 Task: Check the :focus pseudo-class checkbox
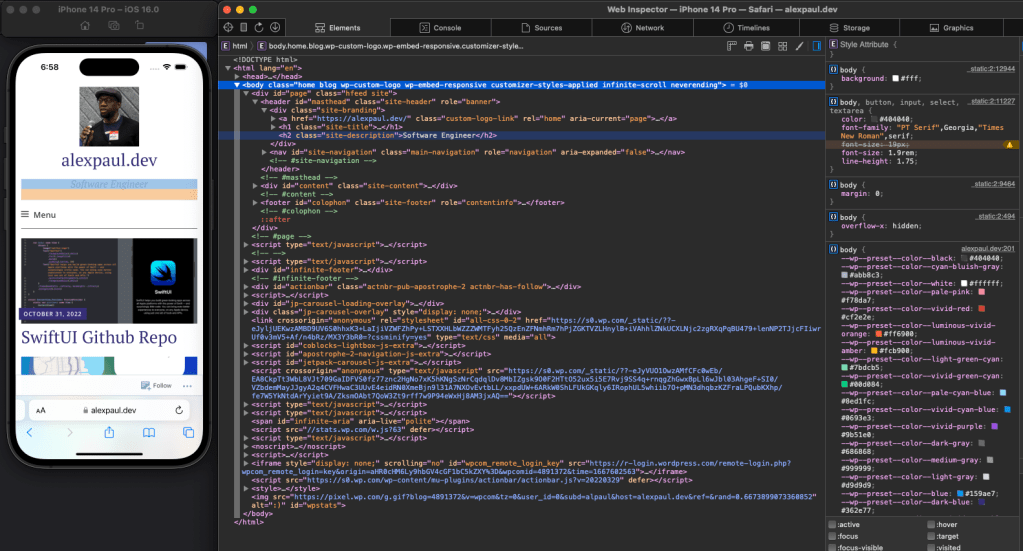pyautogui.click(x=833, y=536)
